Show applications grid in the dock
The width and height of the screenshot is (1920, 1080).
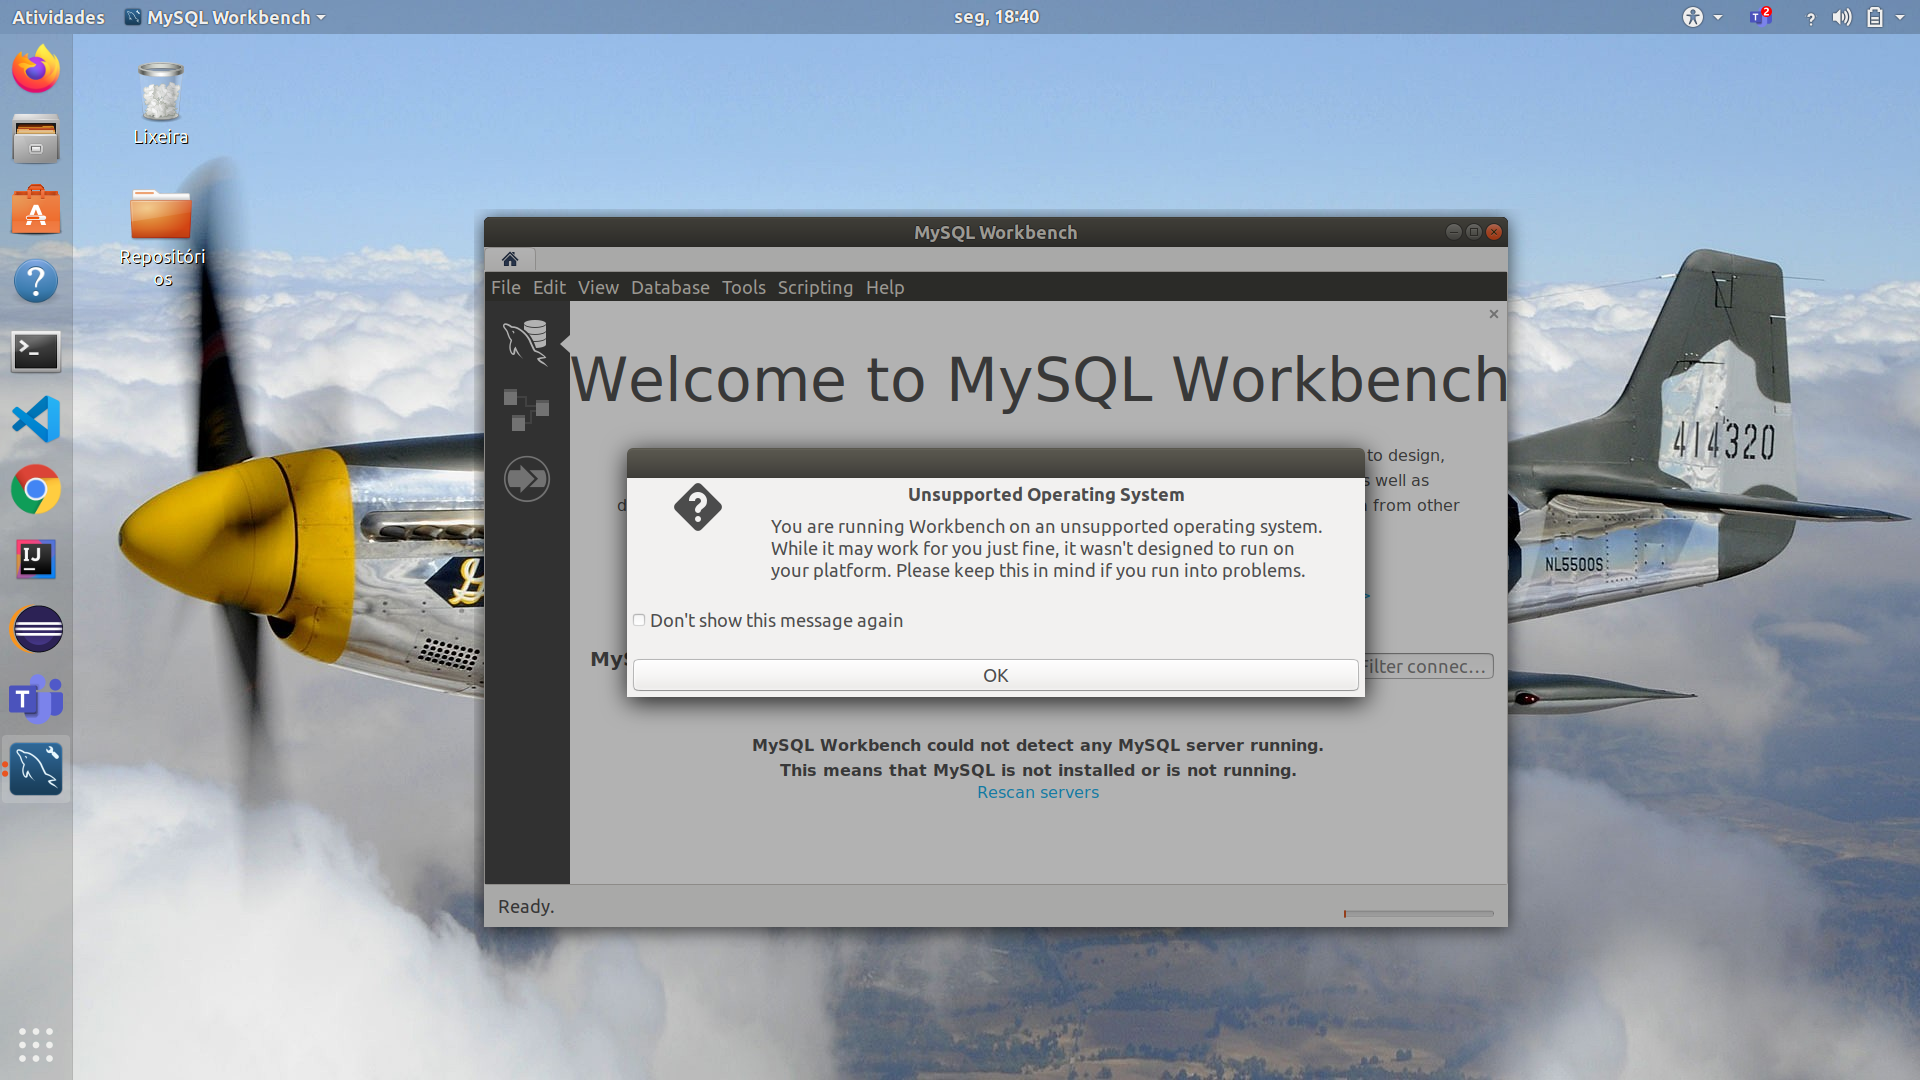click(36, 1045)
